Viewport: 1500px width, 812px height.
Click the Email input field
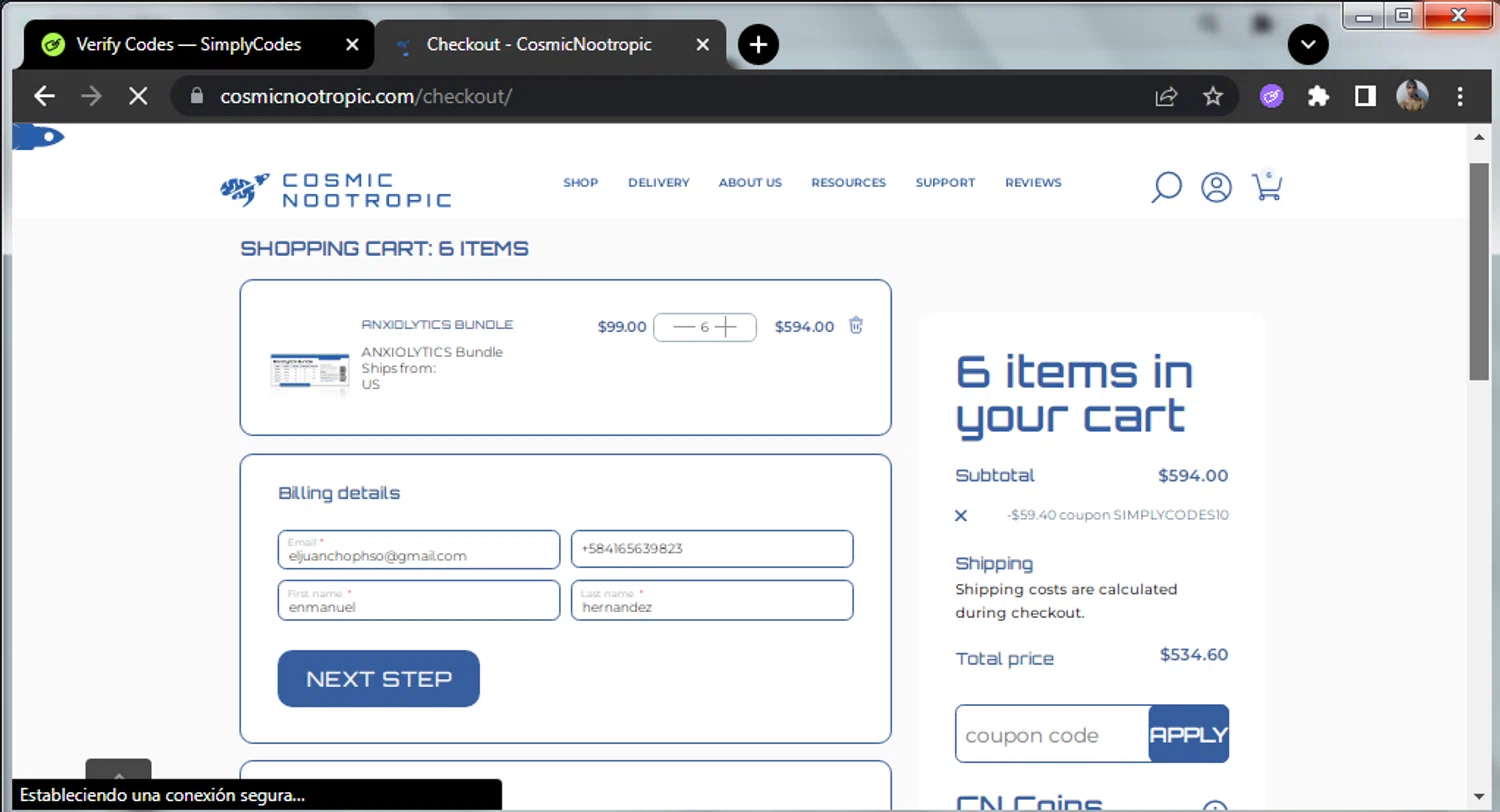tap(419, 549)
